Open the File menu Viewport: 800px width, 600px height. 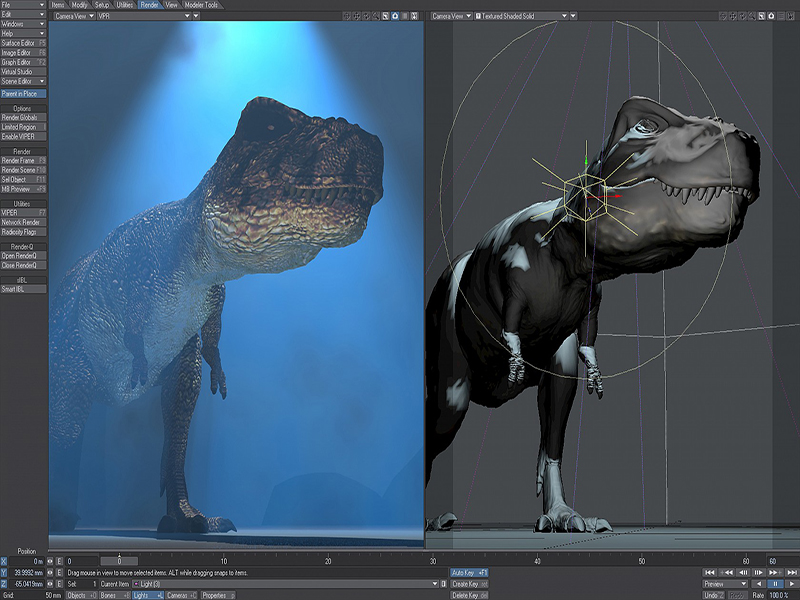pyautogui.click(x=23, y=5)
